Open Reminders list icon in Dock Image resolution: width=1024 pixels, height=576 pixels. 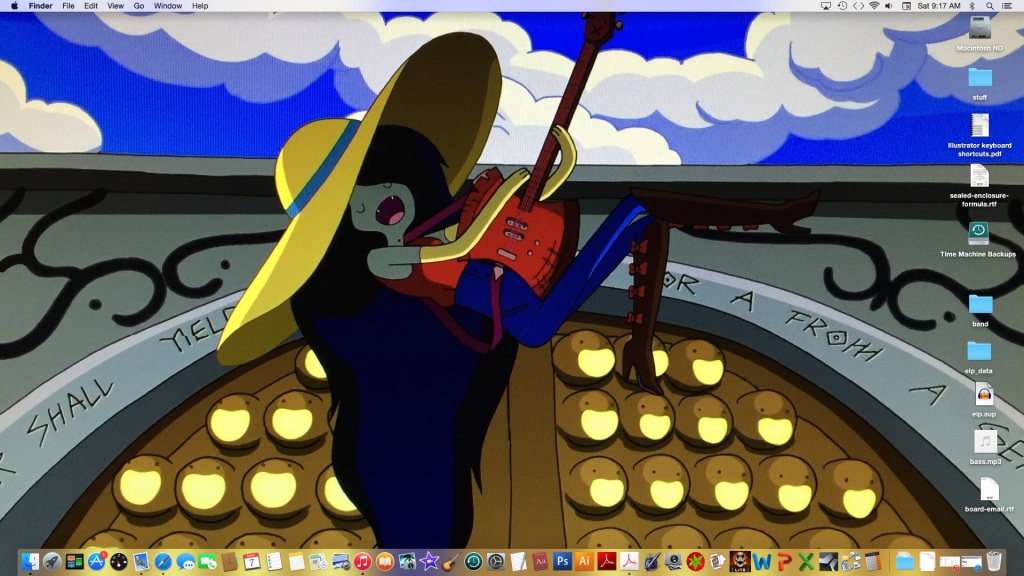(x=274, y=562)
